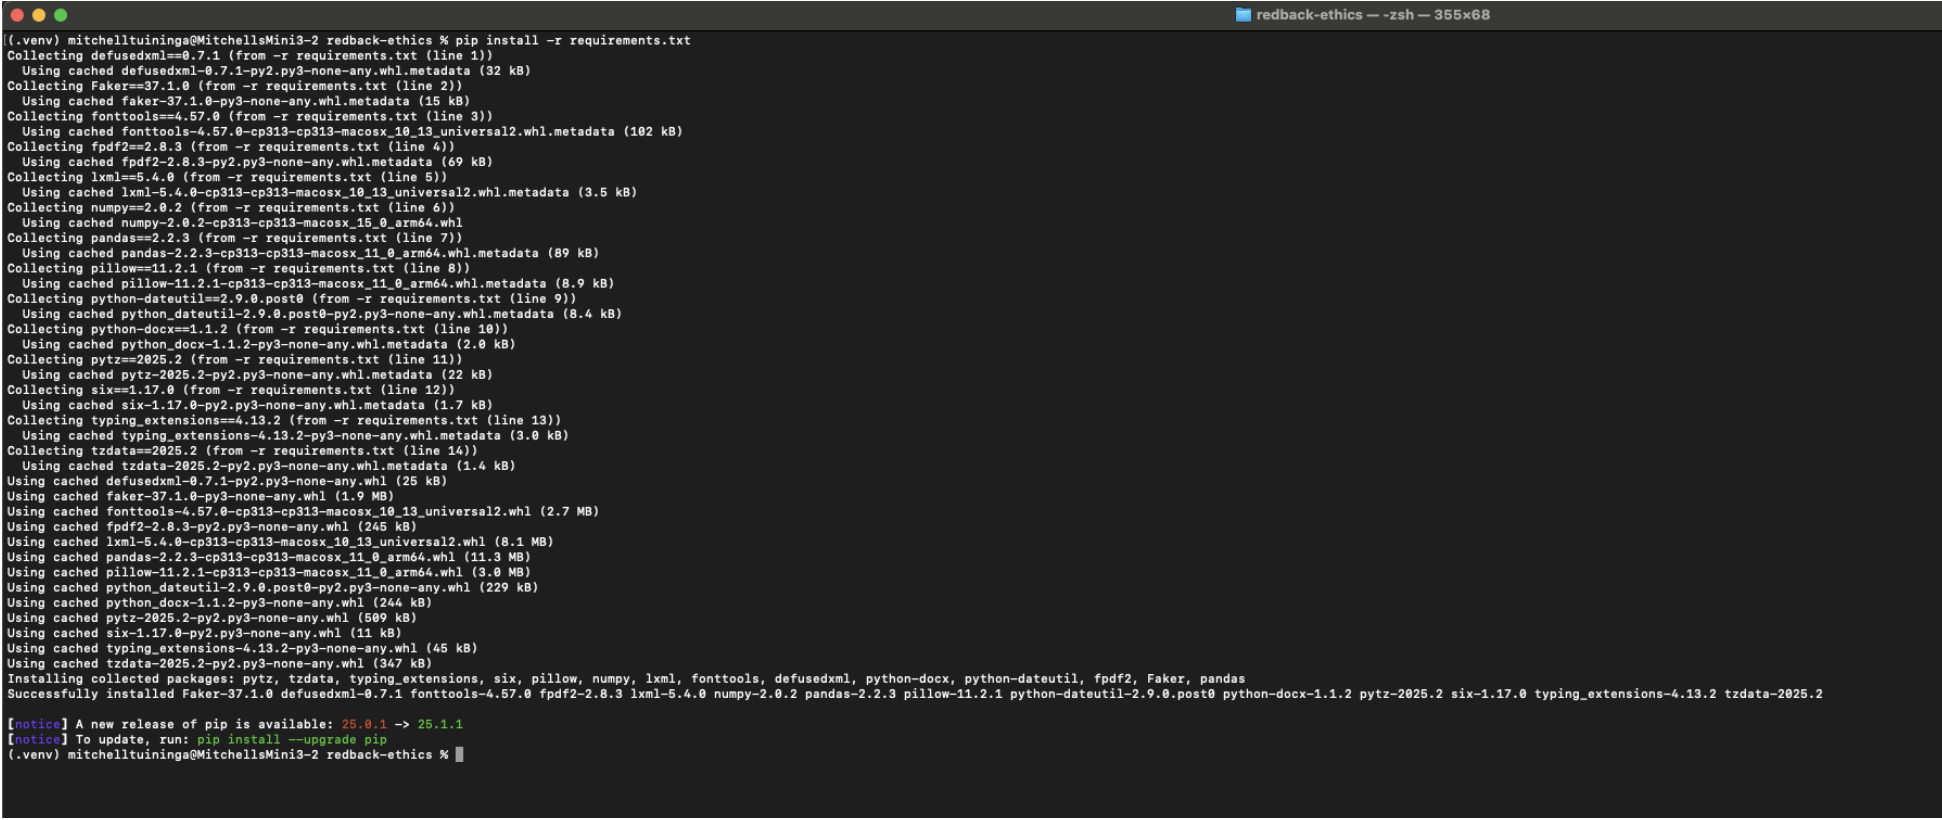Click the lxml whl (8.1 MB) line
Screen dimensions: 1942x820
click(x=280, y=542)
